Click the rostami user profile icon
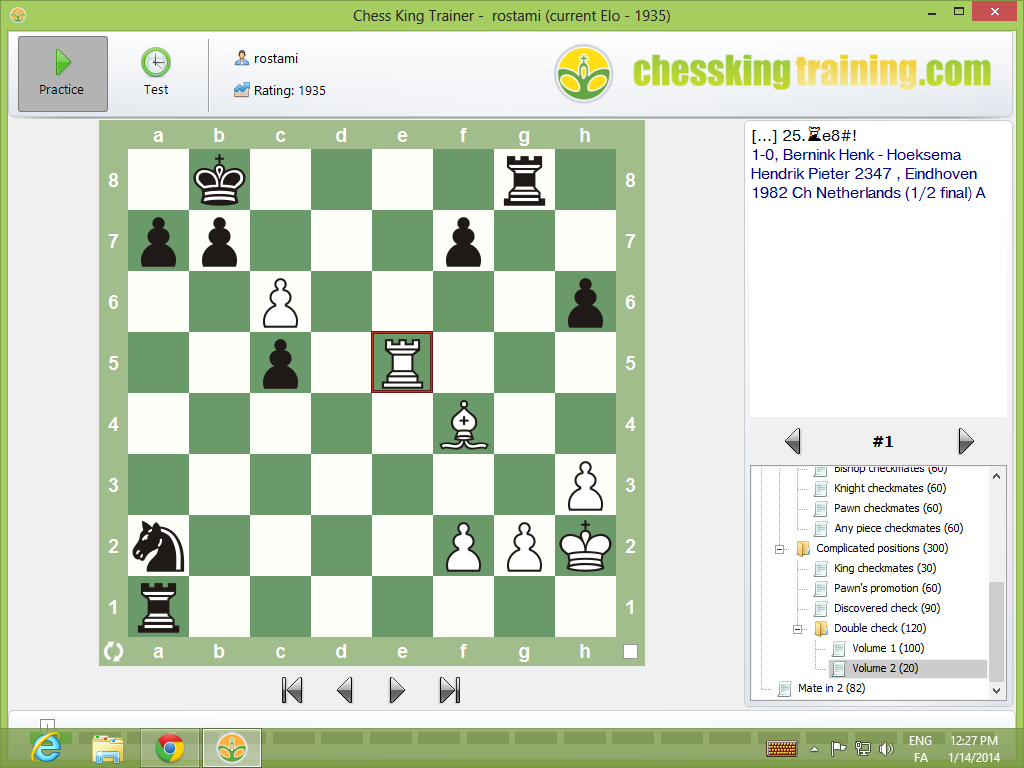The image size is (1024, 768). pyautogui.click(x=242, y=58)
